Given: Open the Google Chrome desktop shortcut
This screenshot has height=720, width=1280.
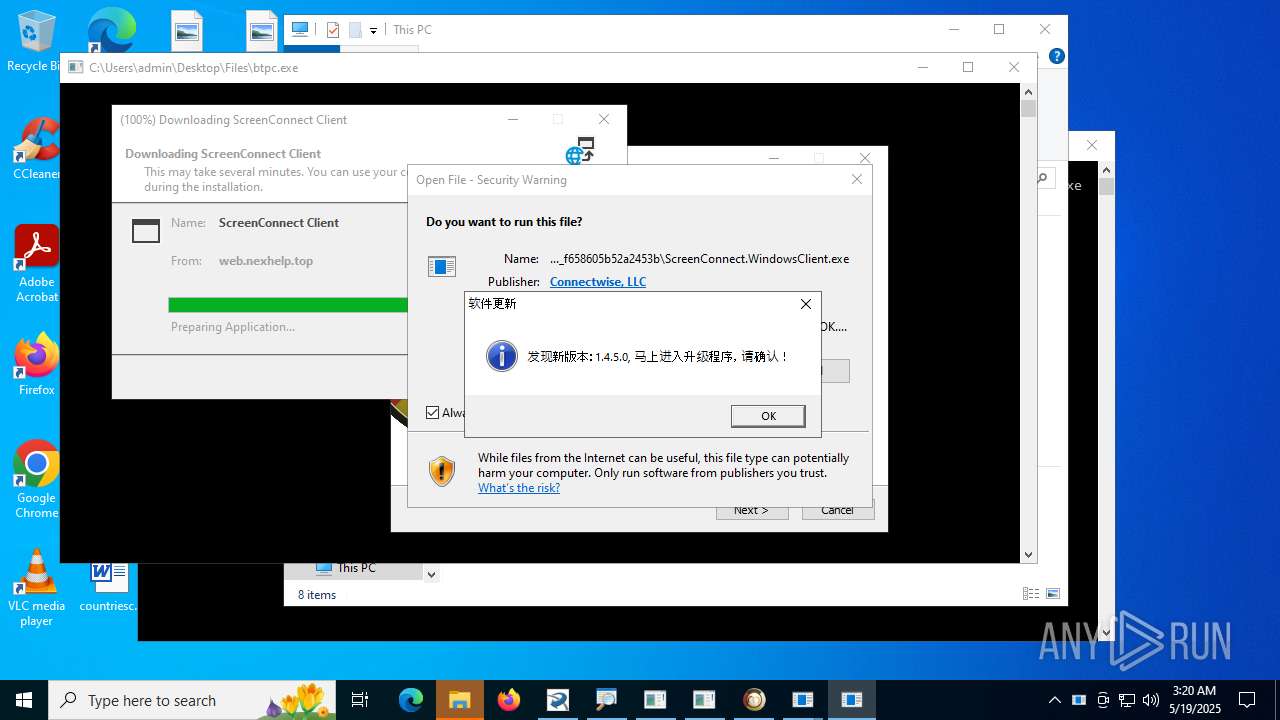Looking at the screenshot, I should [36, 480].
